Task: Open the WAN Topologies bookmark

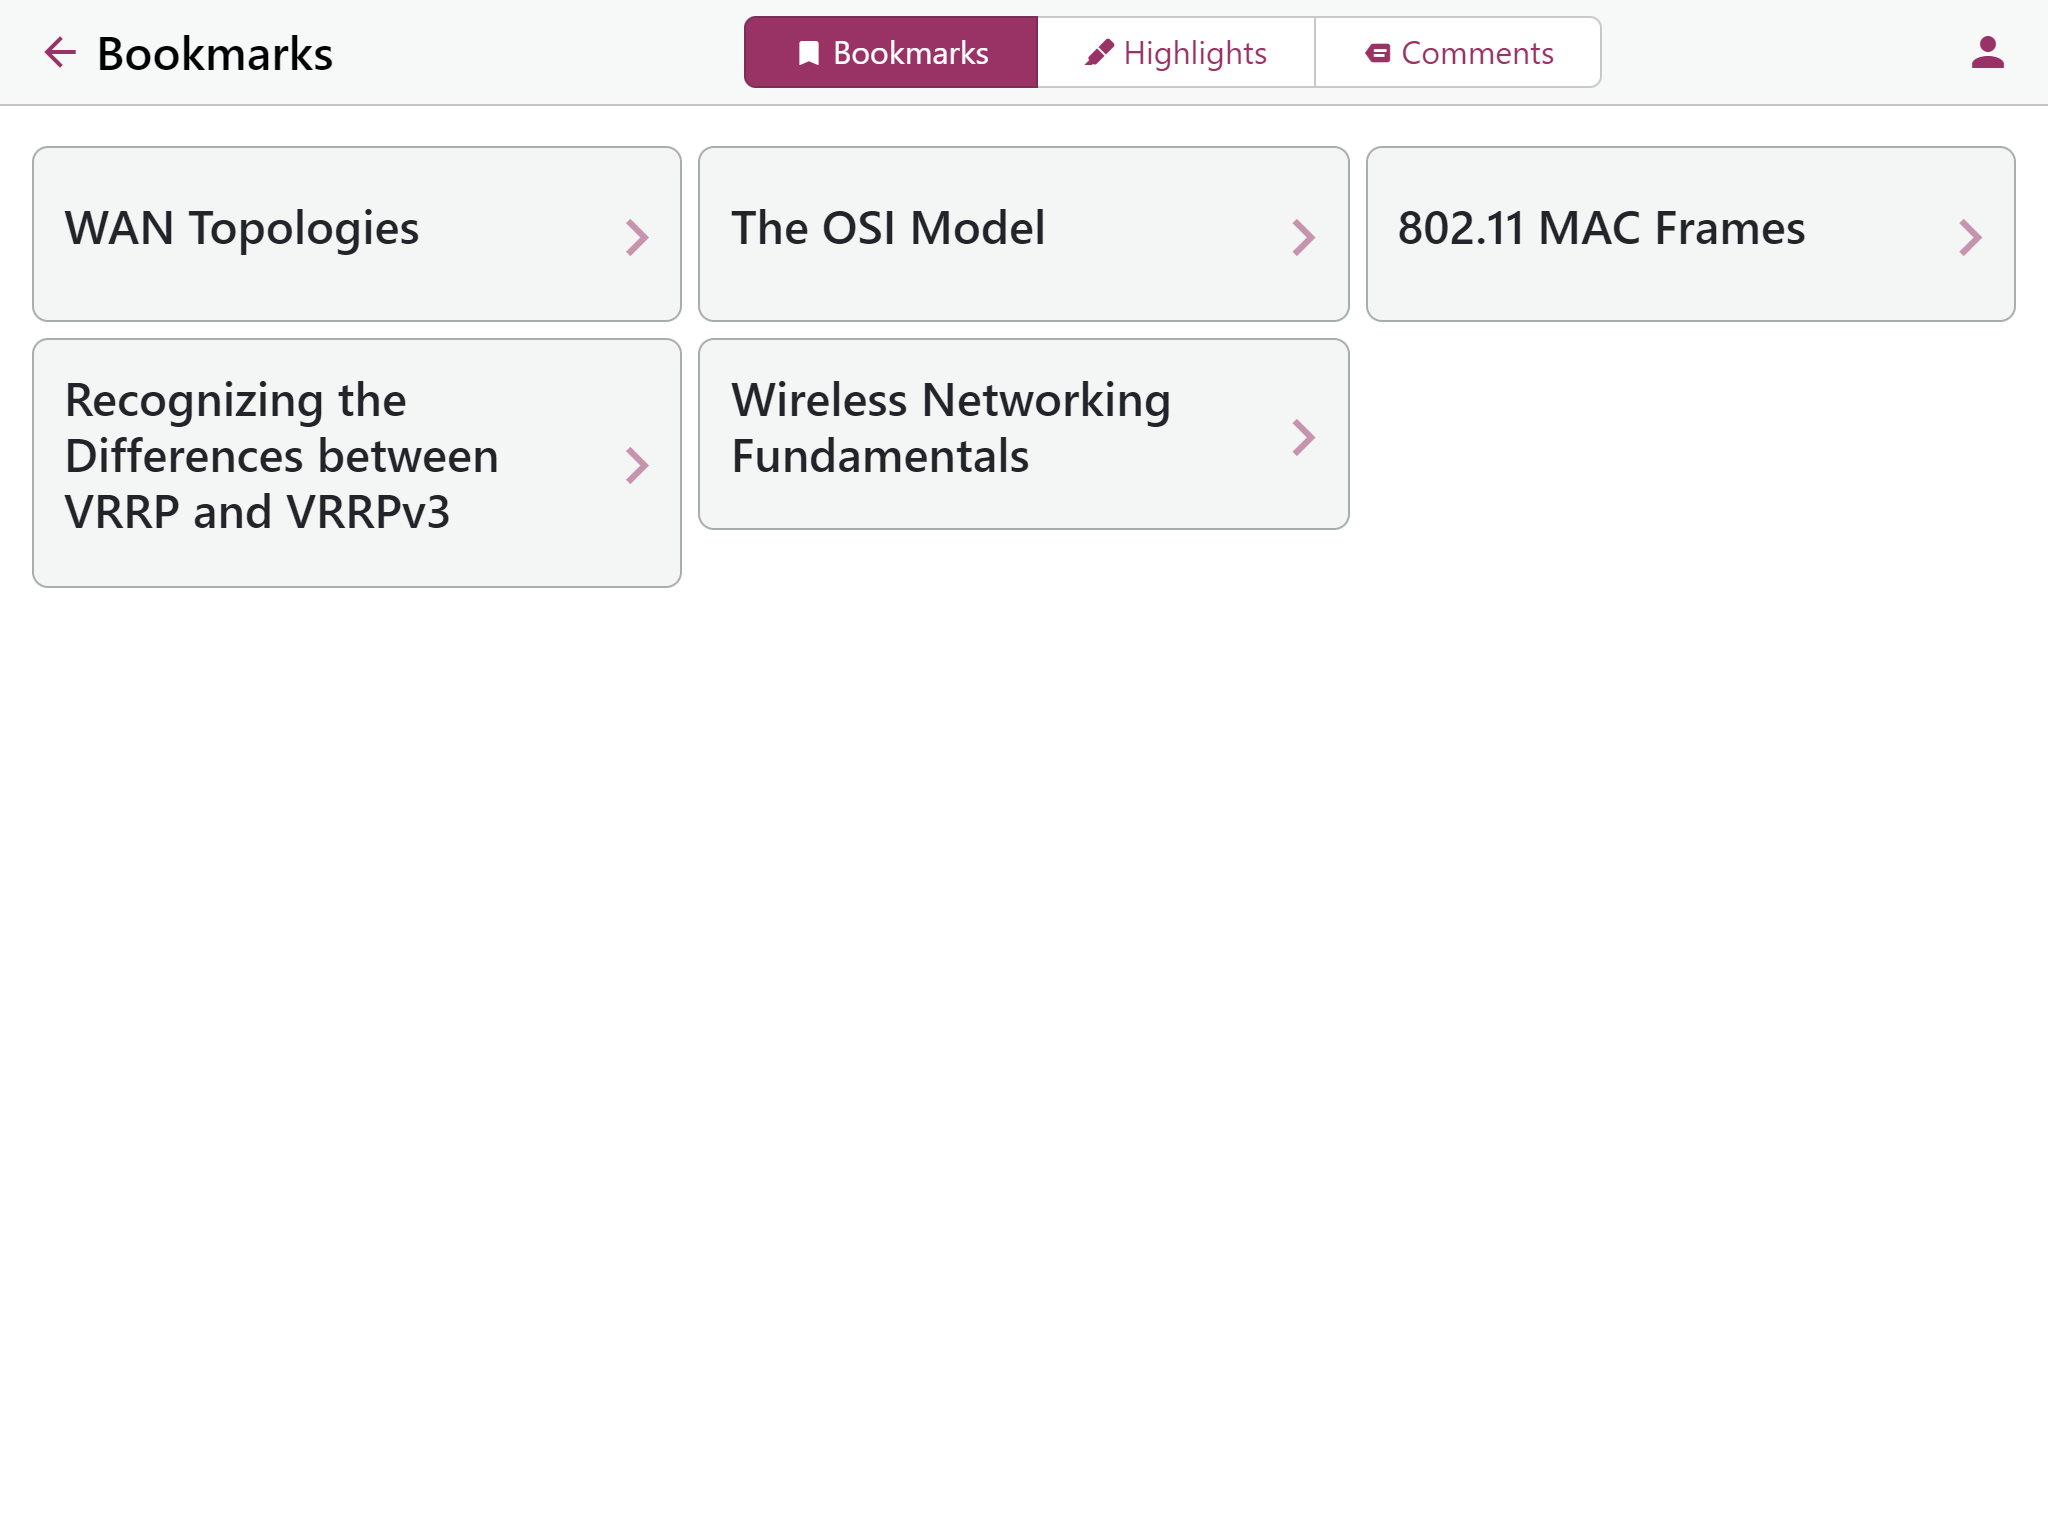Action: (357, 234)
